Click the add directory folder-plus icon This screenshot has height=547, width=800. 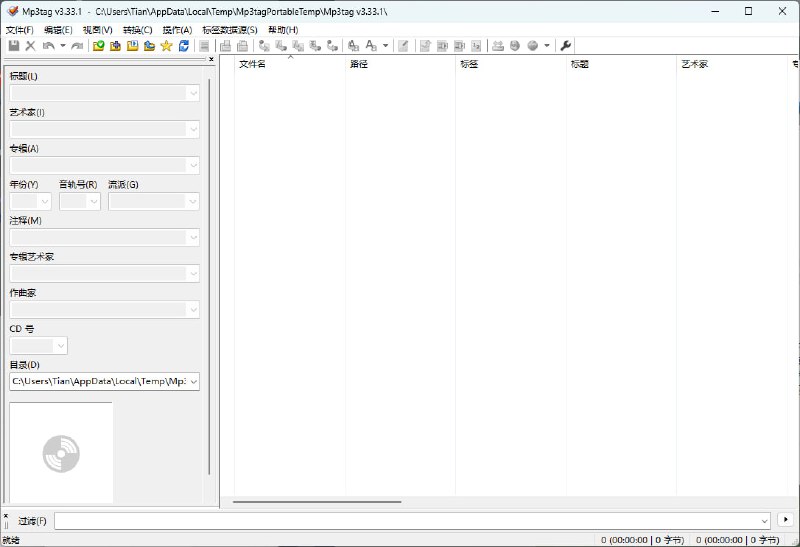[116, 46]
